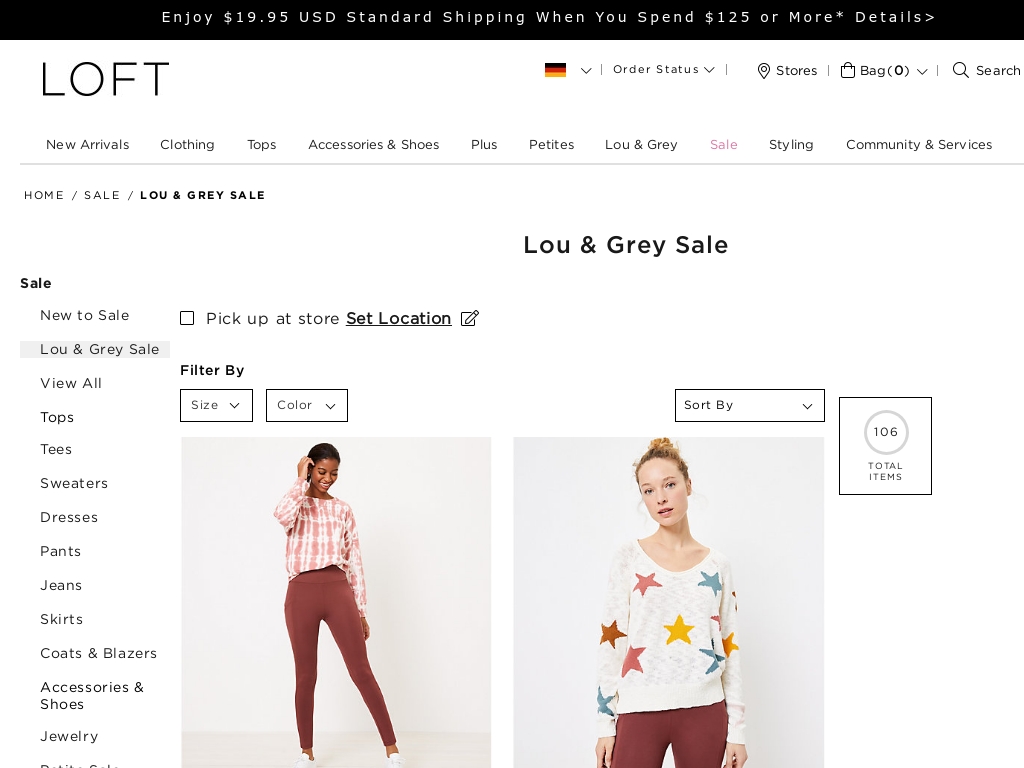Viewport: 1024px width, 768px height.
Task: Open the Sort By dropdown
Action: pos(749,405)
